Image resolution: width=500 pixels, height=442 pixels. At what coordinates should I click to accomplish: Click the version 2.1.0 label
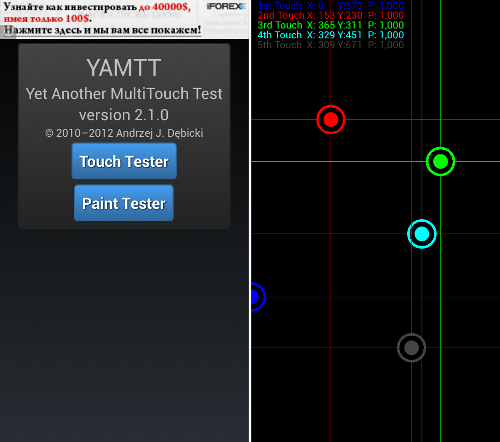(x=124, y=115)
